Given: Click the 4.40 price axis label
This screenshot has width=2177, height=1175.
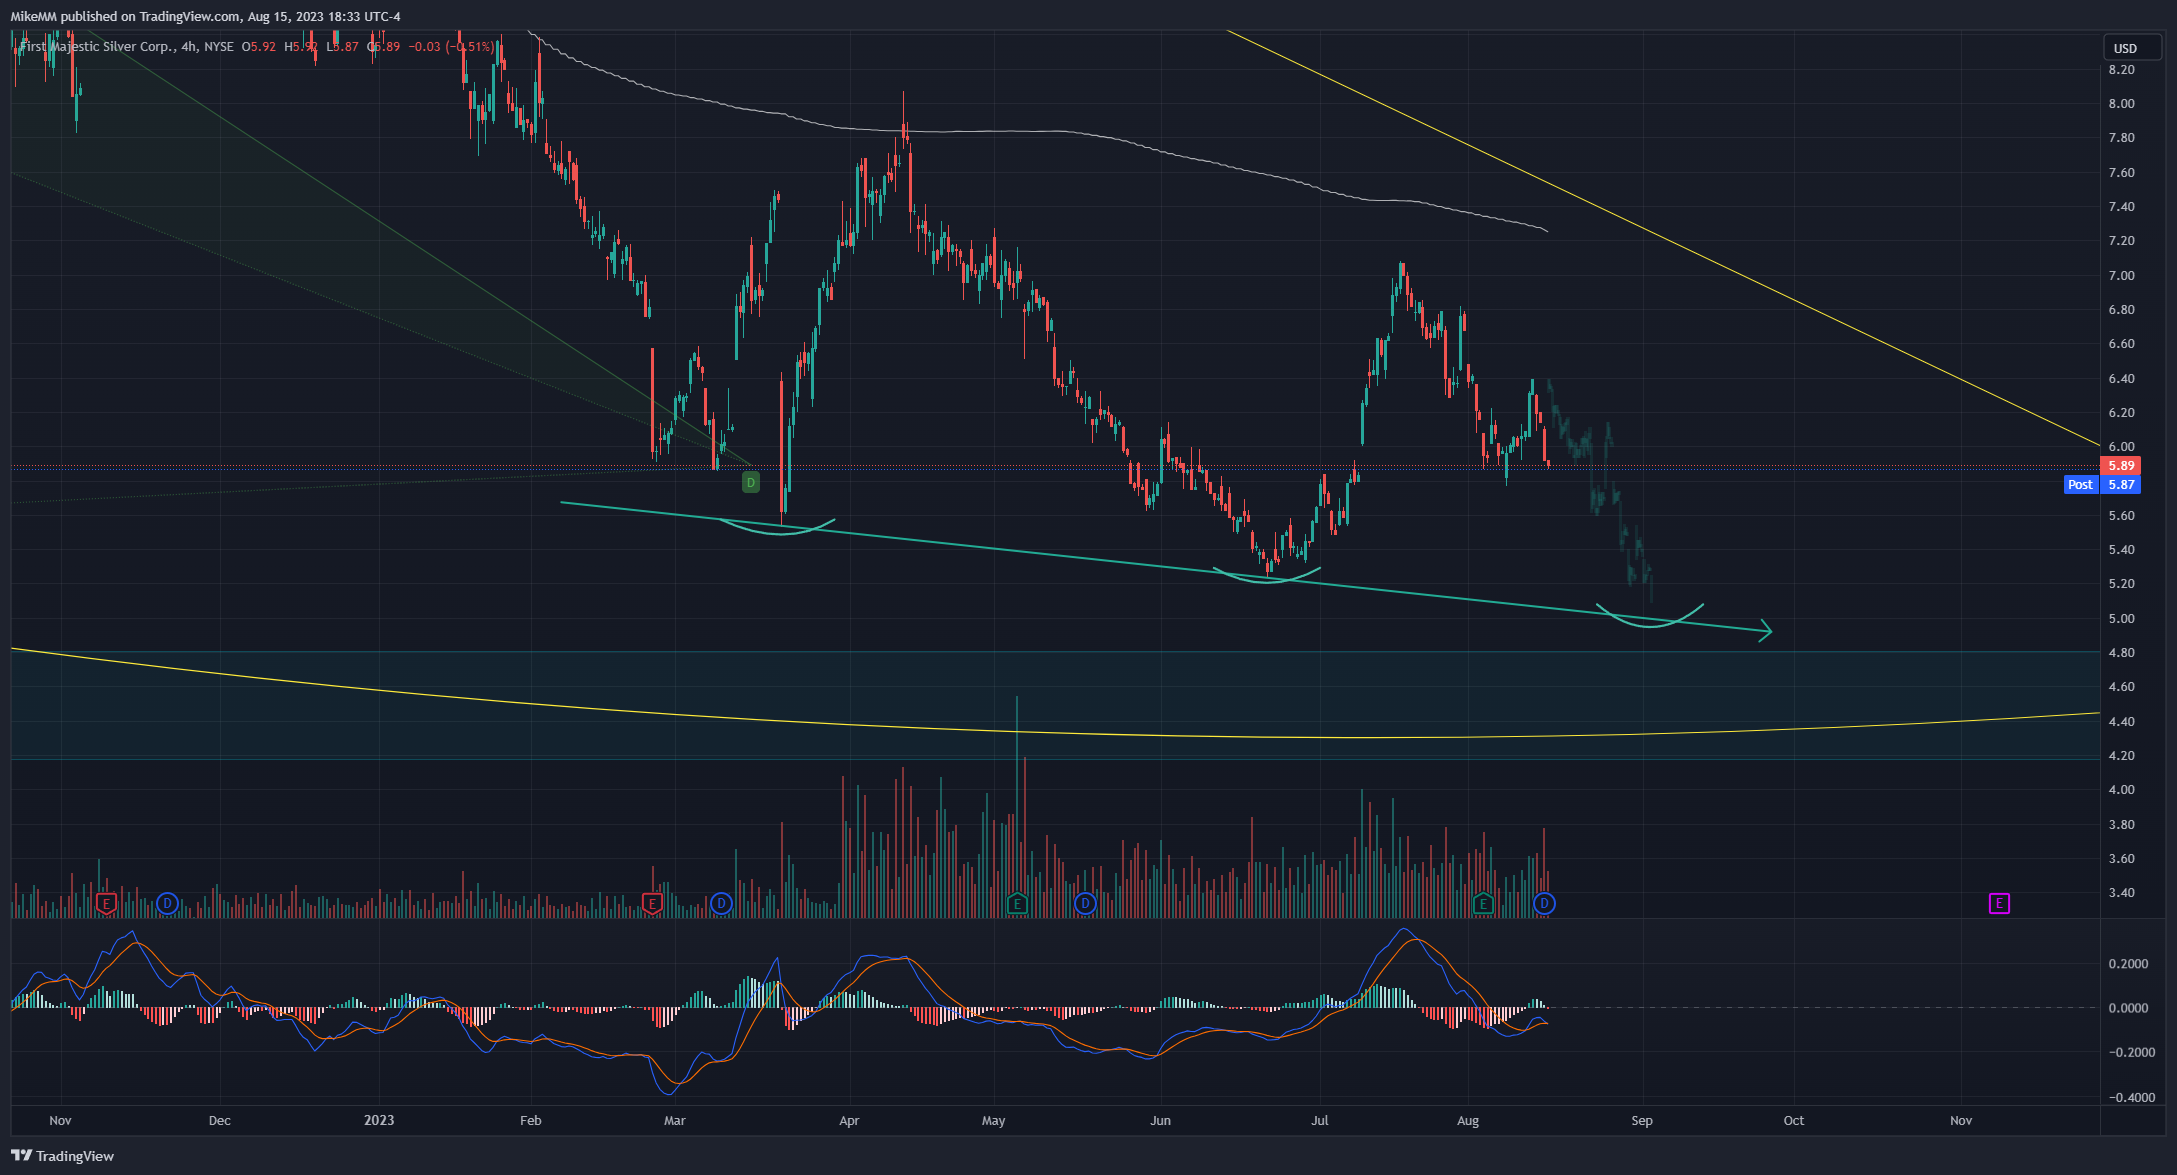Looking at the screenshot, I should pos(2121,722).
